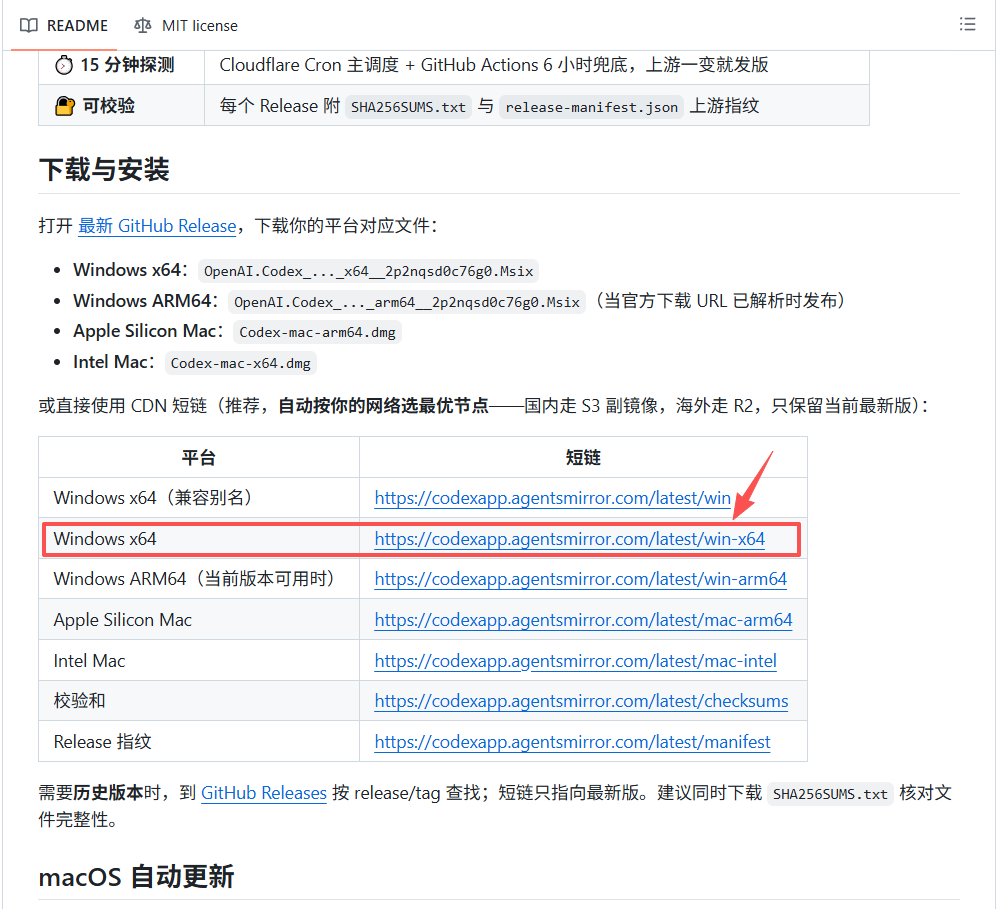Open the latest/win-arm64 short link
This screenshot has width=998, height=909.
(x=580, y=579)
